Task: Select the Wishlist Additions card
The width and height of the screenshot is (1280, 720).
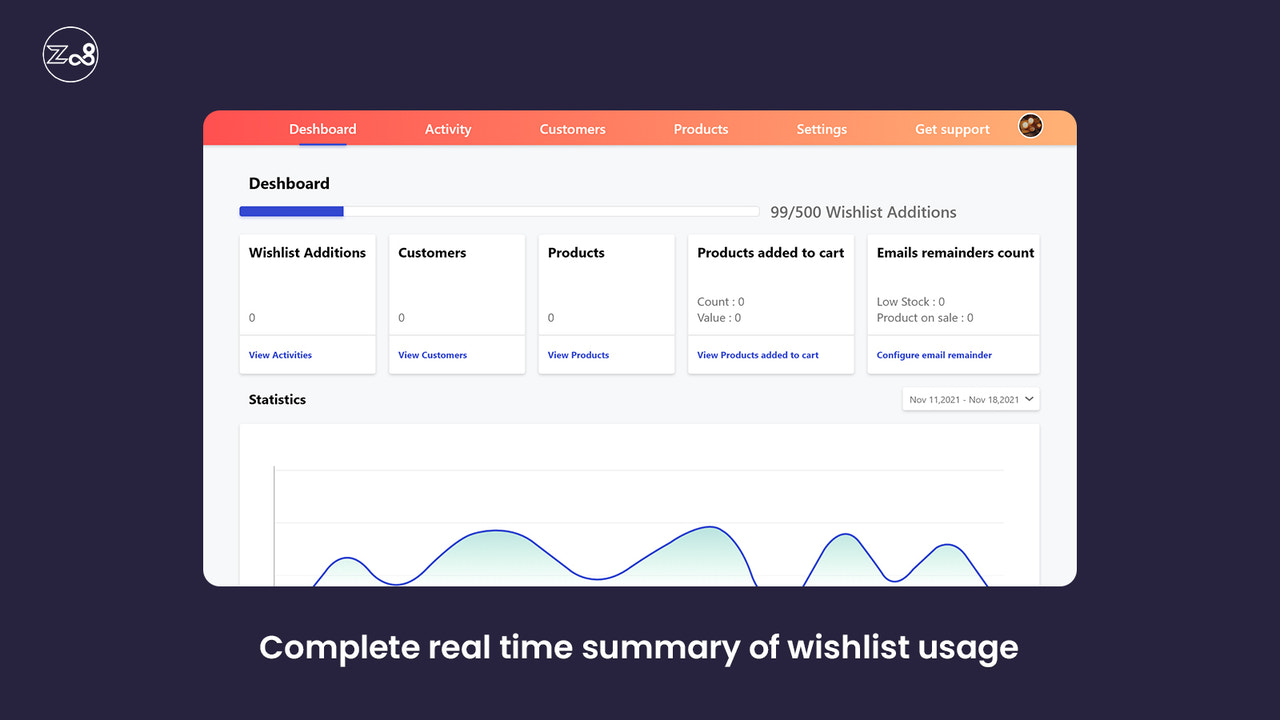Action: 307,285
